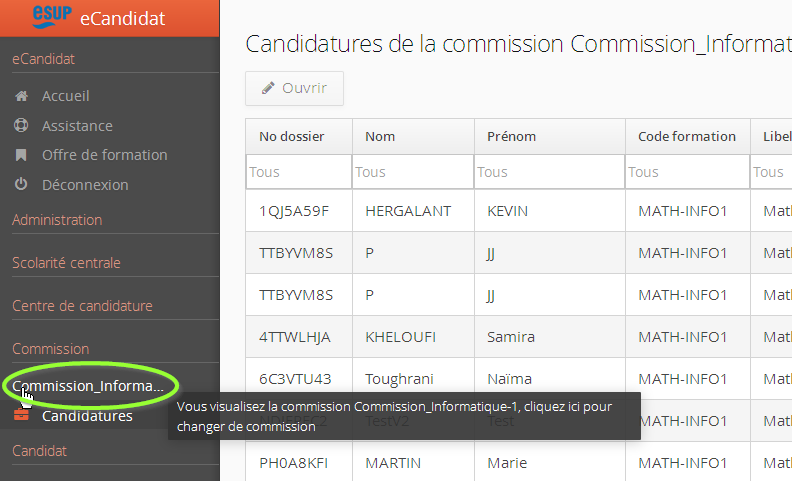This screenshot has height=481, width=792.
Task: Click the briefcase icon beside Candidatures
Action: pos(21,416)
